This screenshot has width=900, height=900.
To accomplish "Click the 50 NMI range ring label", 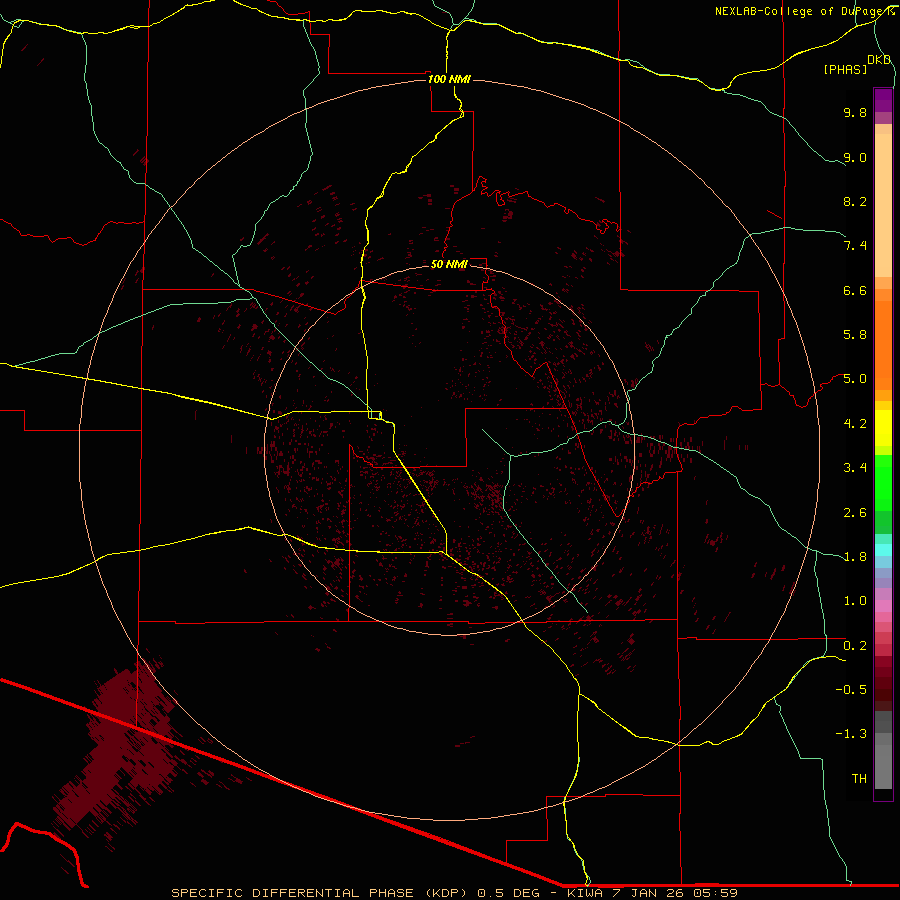I will point(449,264).
